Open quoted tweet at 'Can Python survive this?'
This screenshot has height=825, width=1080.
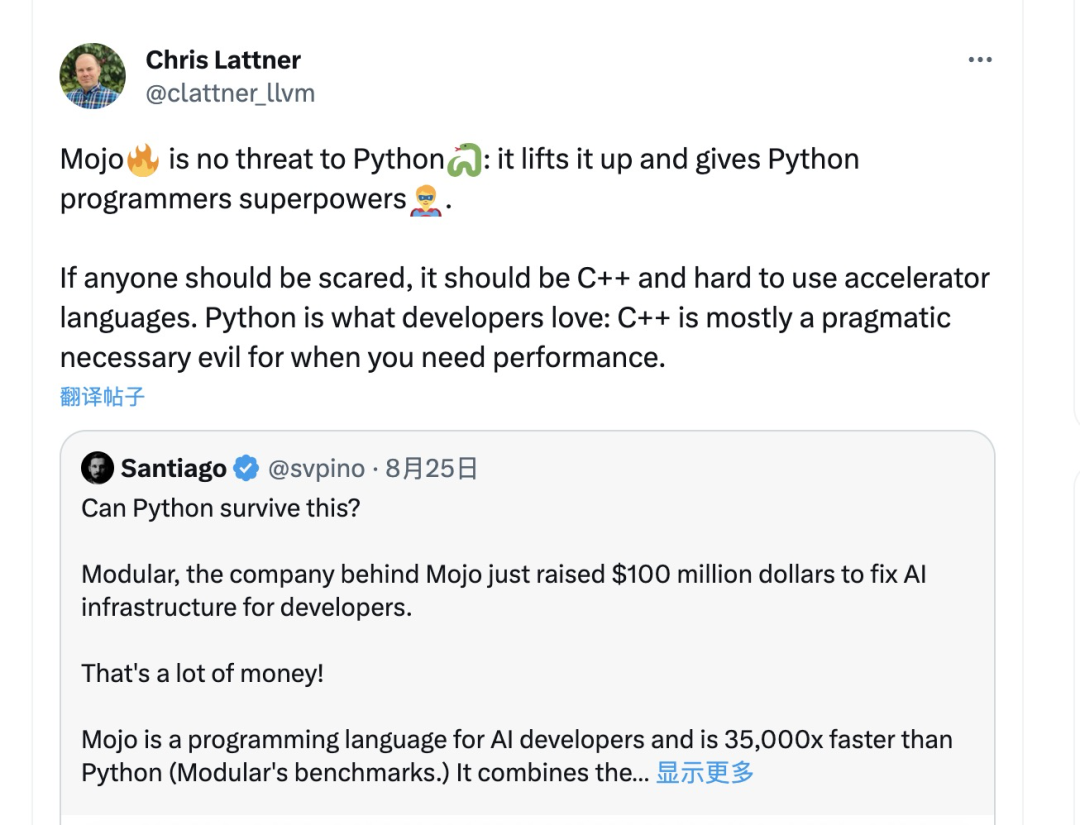220,508
